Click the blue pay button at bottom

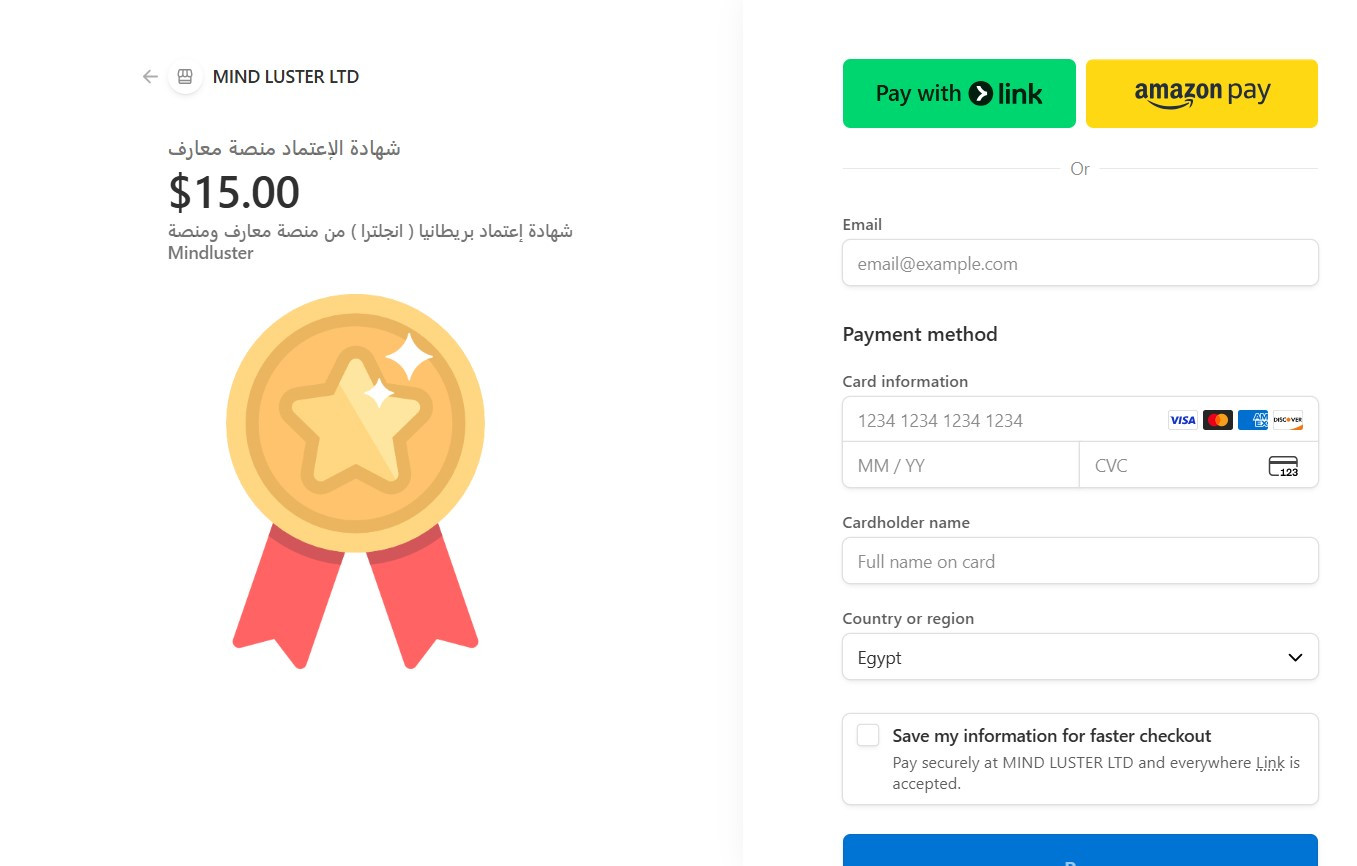1080,851
